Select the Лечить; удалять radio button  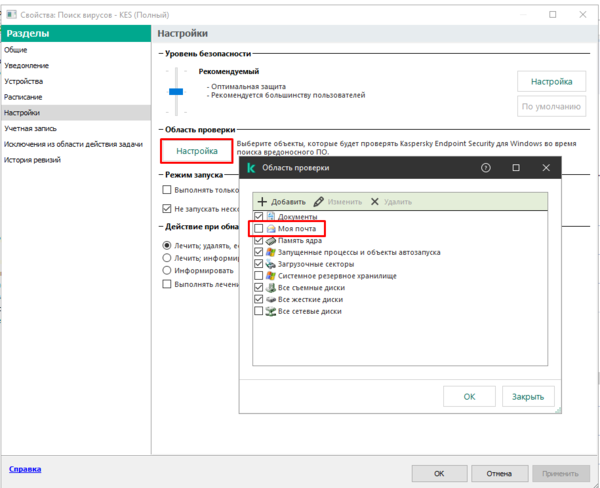[166, 245]
